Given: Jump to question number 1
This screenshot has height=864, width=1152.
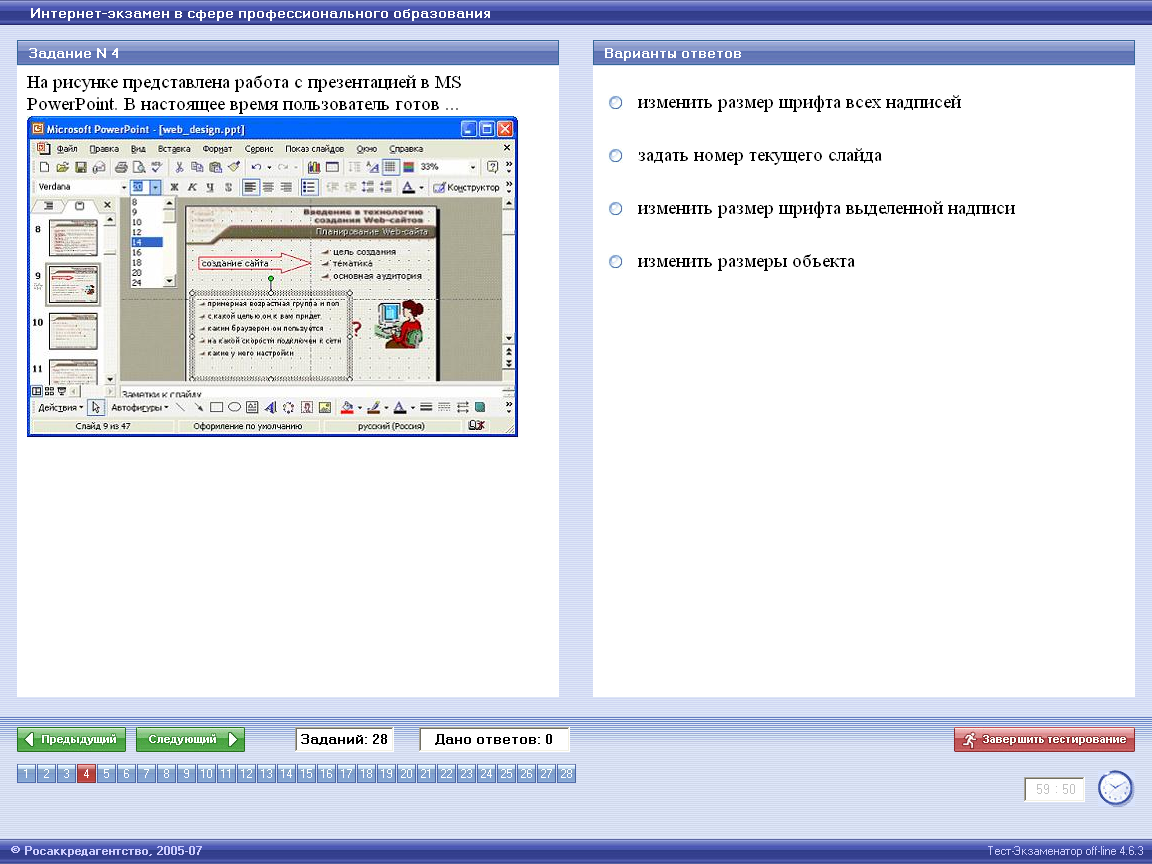Looking at the screenshot, I should pos(26,774).
